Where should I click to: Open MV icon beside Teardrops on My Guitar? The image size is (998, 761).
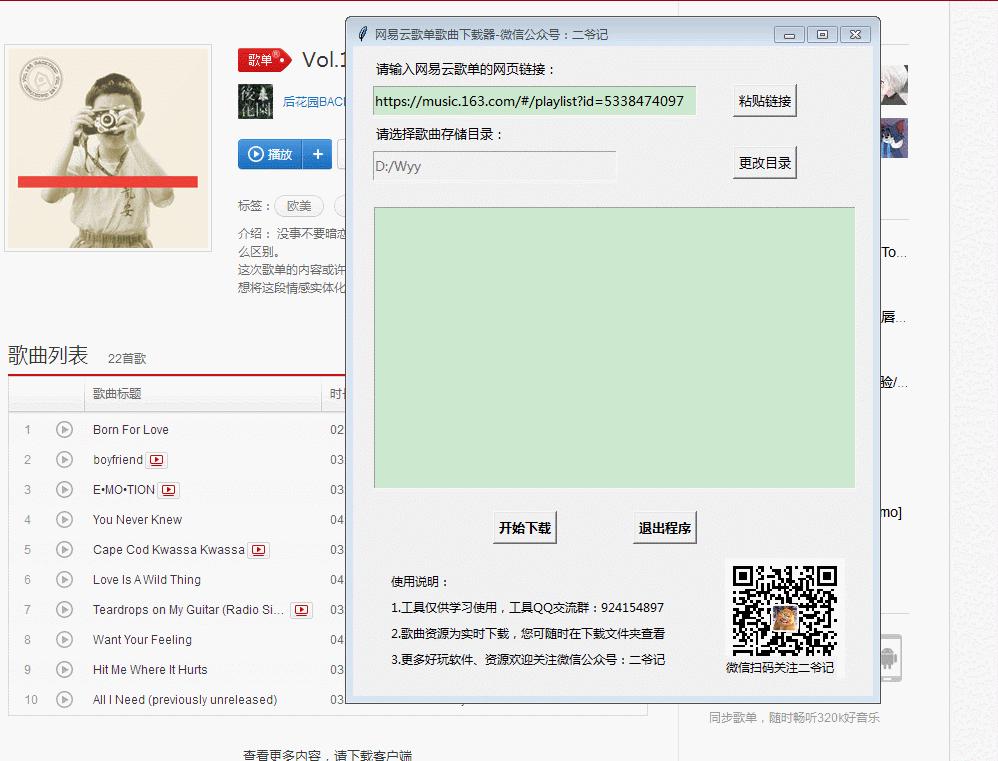tap(302, 610)
